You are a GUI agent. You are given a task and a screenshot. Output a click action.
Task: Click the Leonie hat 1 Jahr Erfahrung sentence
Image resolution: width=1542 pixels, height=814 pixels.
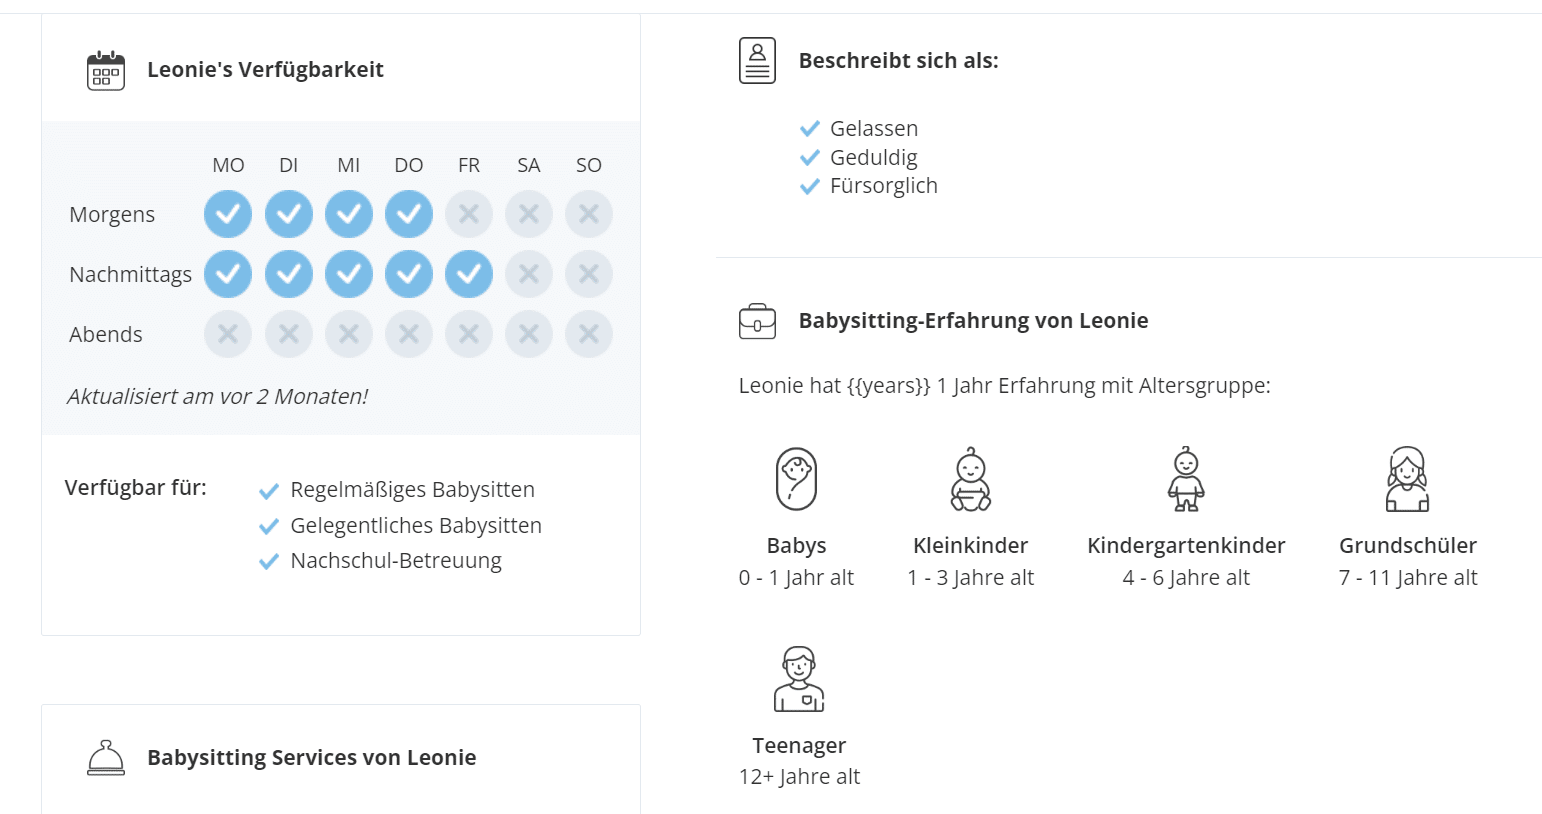pos(1005,386)
